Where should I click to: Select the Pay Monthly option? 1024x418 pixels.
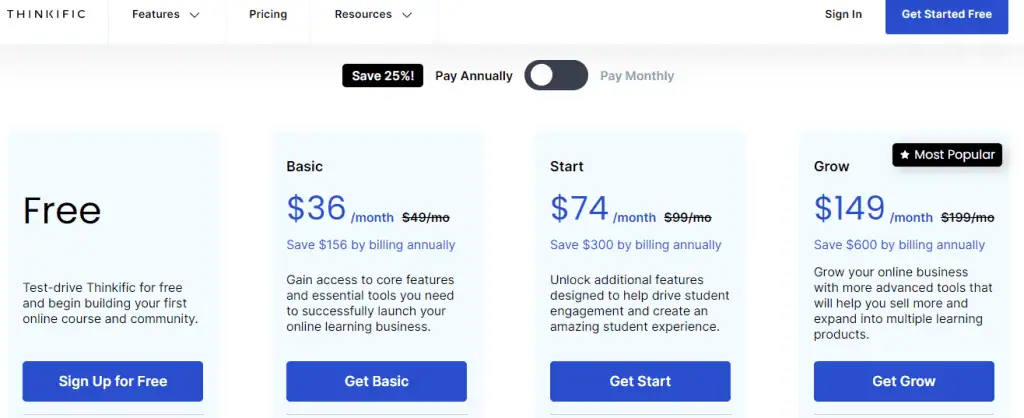[637, 76]
